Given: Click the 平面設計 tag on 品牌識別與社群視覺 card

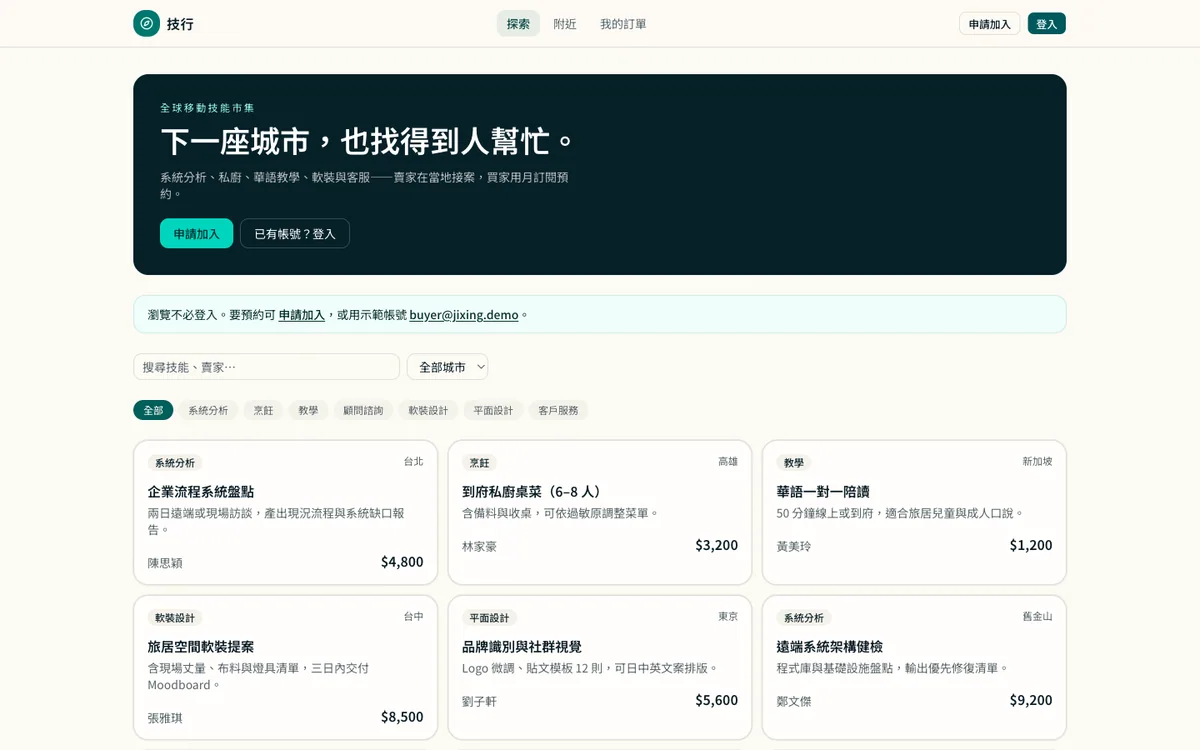Looking at the screenshot, I should tap(490, 618).
